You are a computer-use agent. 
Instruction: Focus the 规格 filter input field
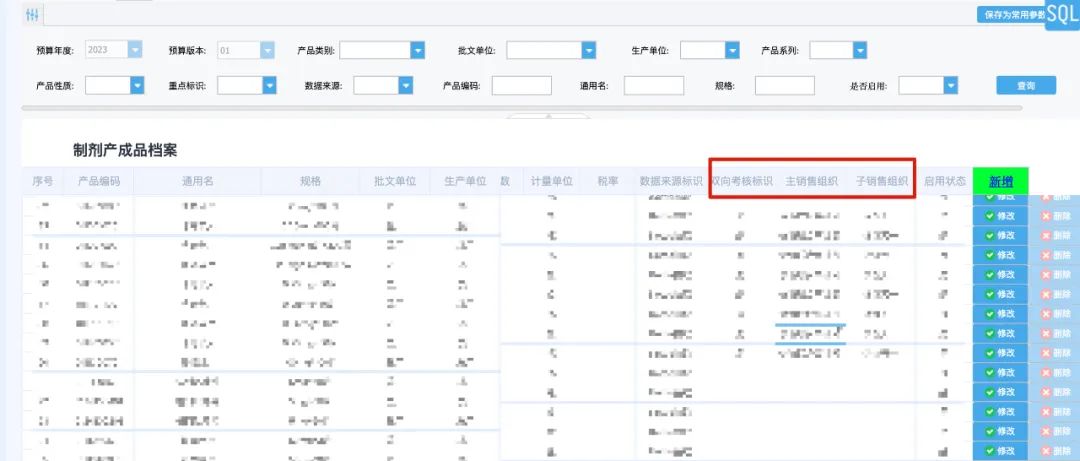click(x=785, y=85)
